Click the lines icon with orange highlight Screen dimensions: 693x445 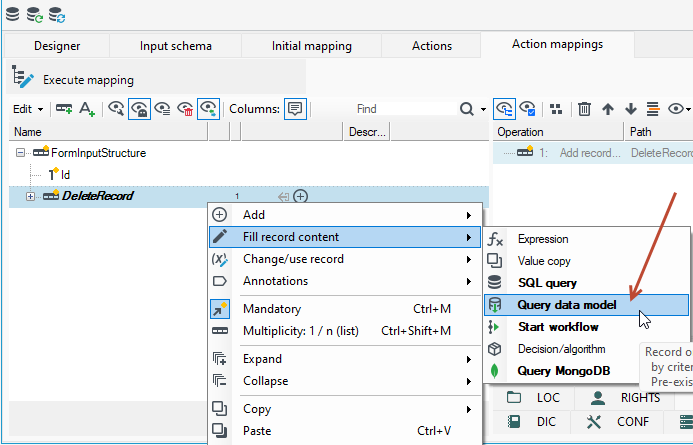click(653, 109)
